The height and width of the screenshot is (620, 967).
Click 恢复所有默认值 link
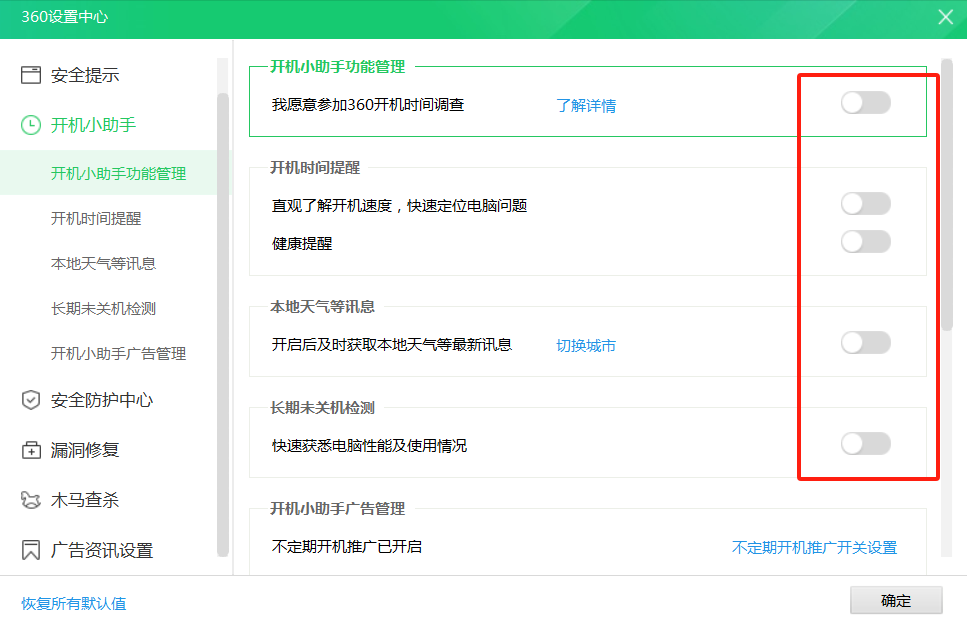pyautogui.click(x=73, y=603)
